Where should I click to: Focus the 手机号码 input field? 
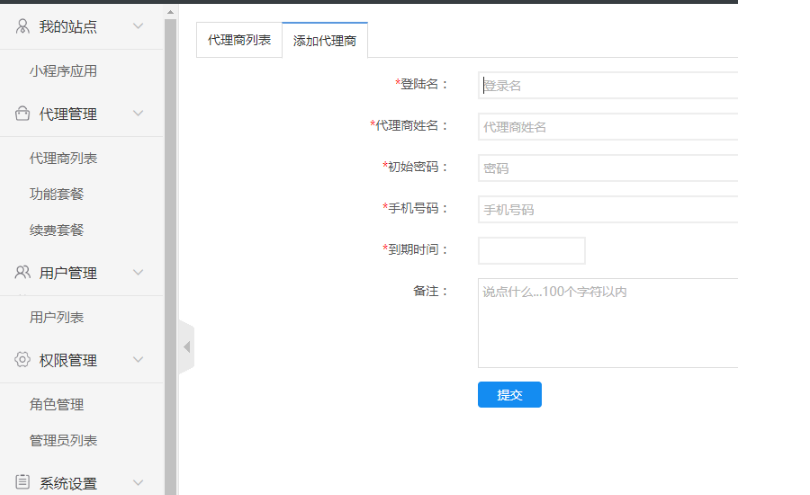click(608, 209)
